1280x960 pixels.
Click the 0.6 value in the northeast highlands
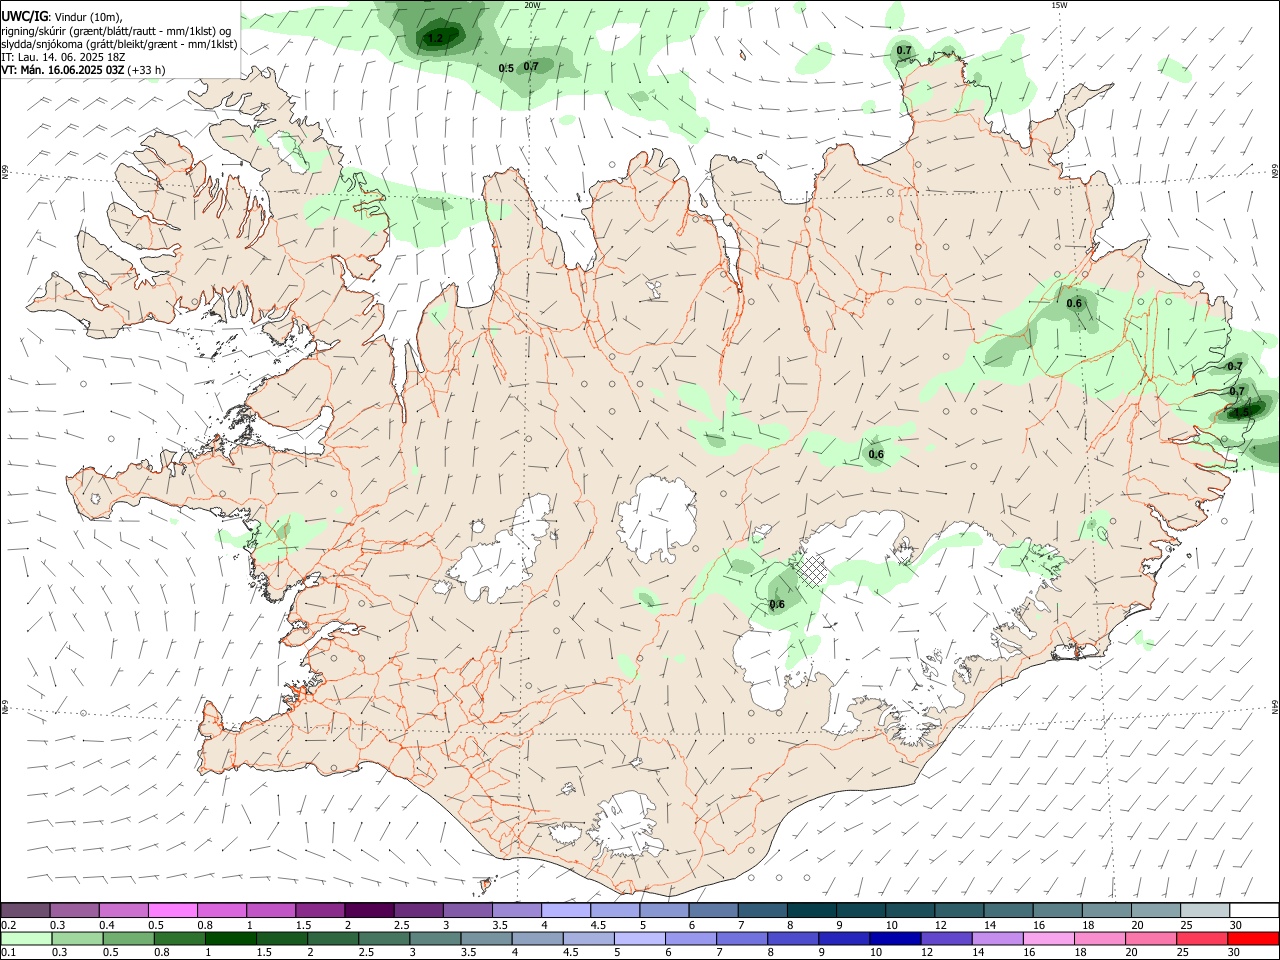1074,303
